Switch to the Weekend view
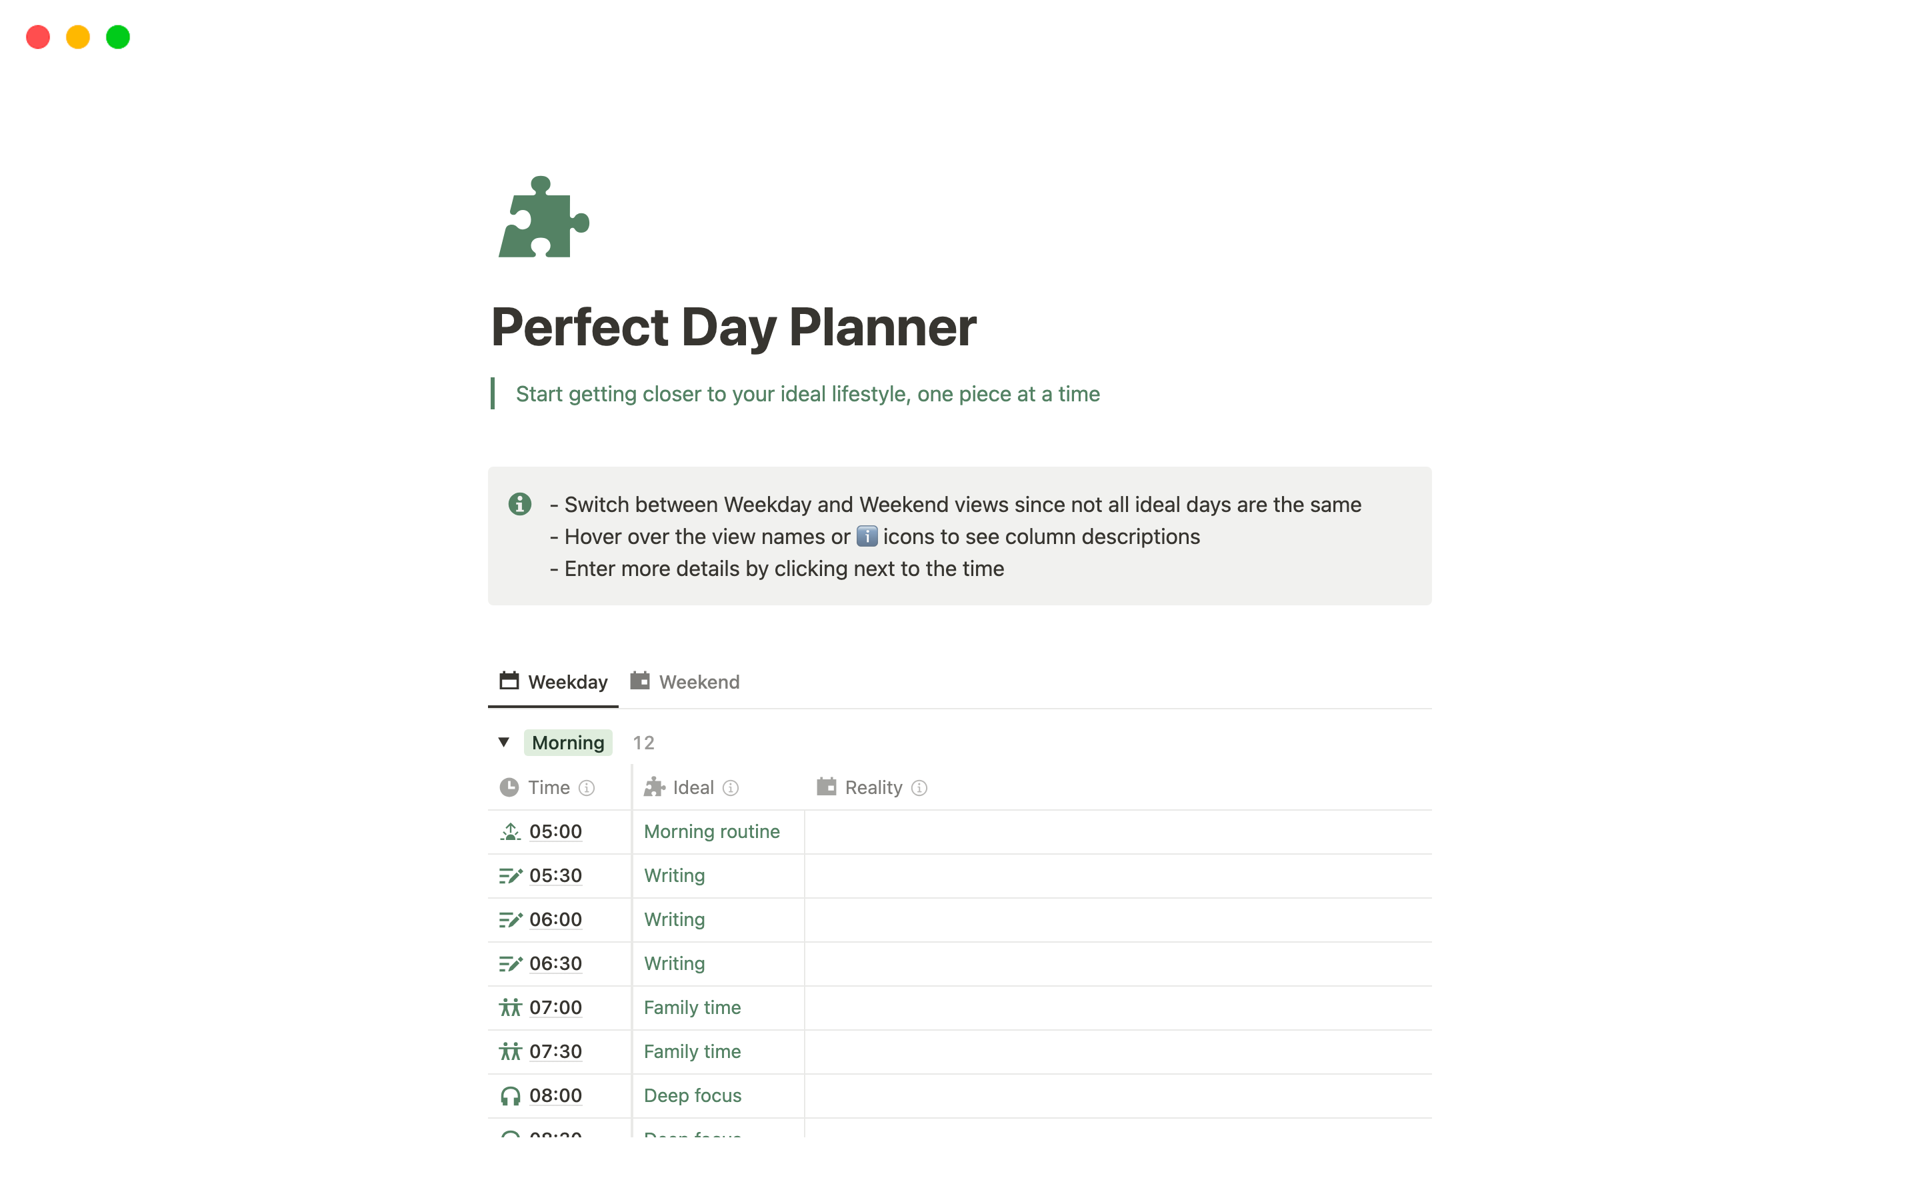The width and height of the screenshot is (1920, 1200). point(697,681)
